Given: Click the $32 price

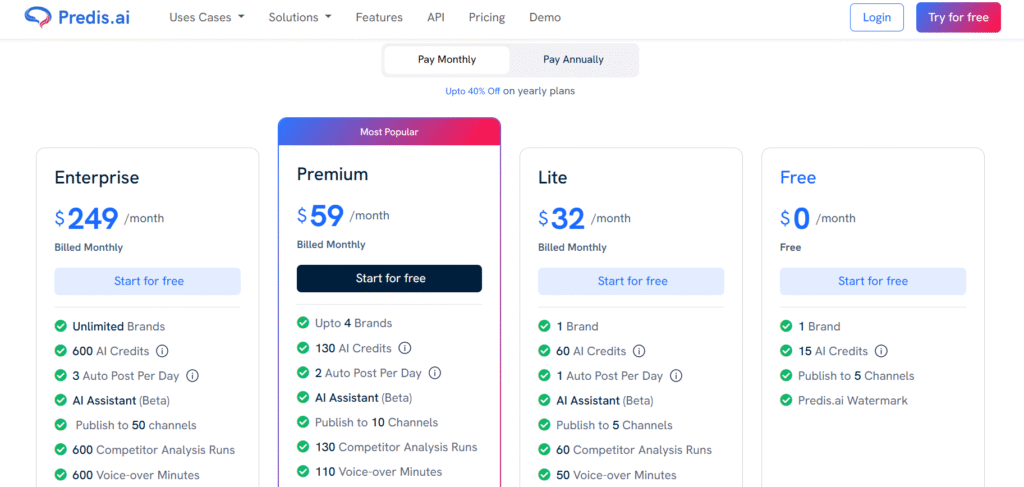Looking at the screenshot, I should (562, 219).
